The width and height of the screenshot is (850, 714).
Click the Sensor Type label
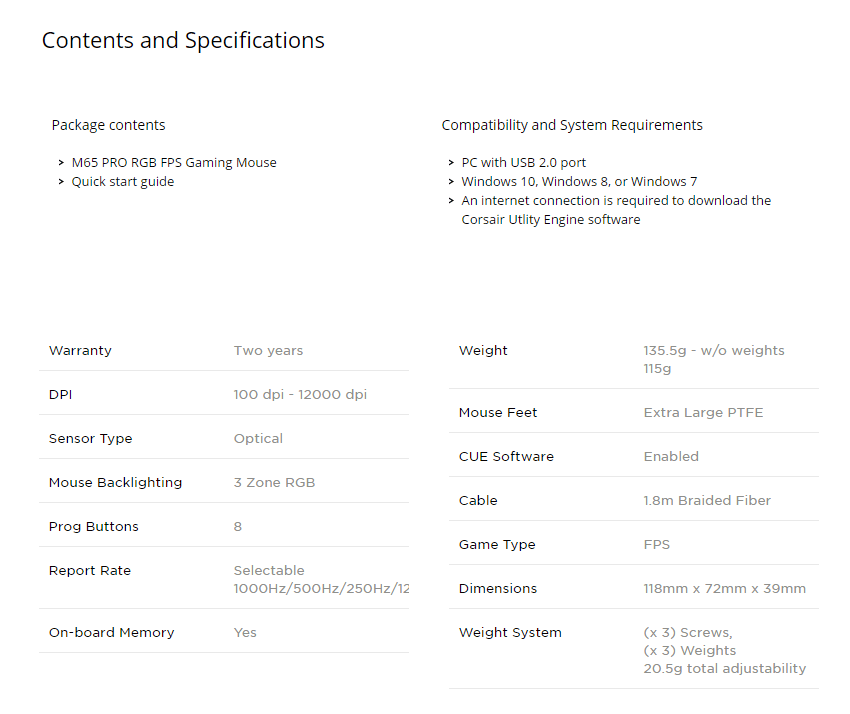90,439
